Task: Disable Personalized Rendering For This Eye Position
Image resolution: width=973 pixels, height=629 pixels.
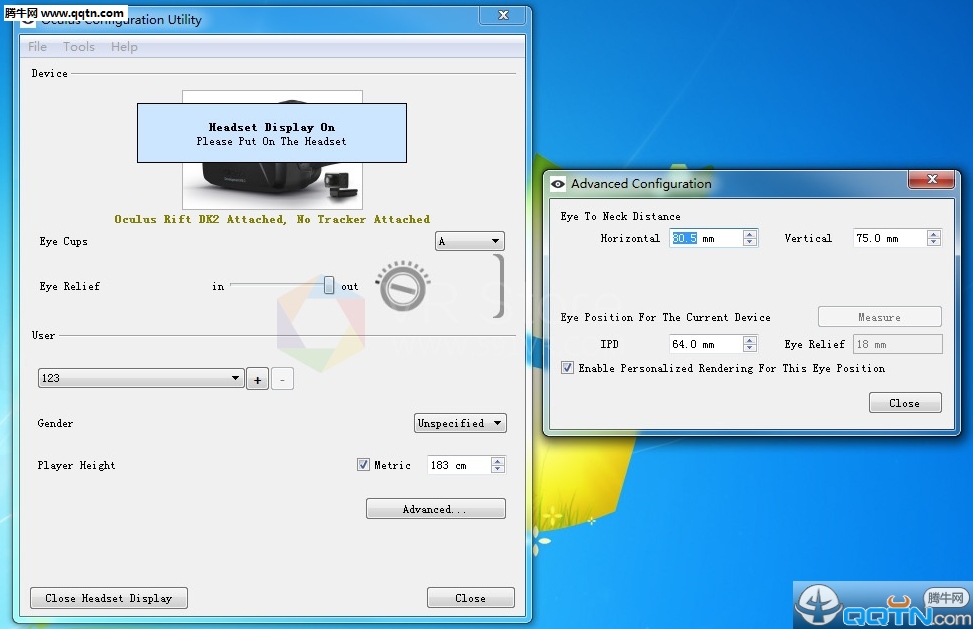Action: 568,368
